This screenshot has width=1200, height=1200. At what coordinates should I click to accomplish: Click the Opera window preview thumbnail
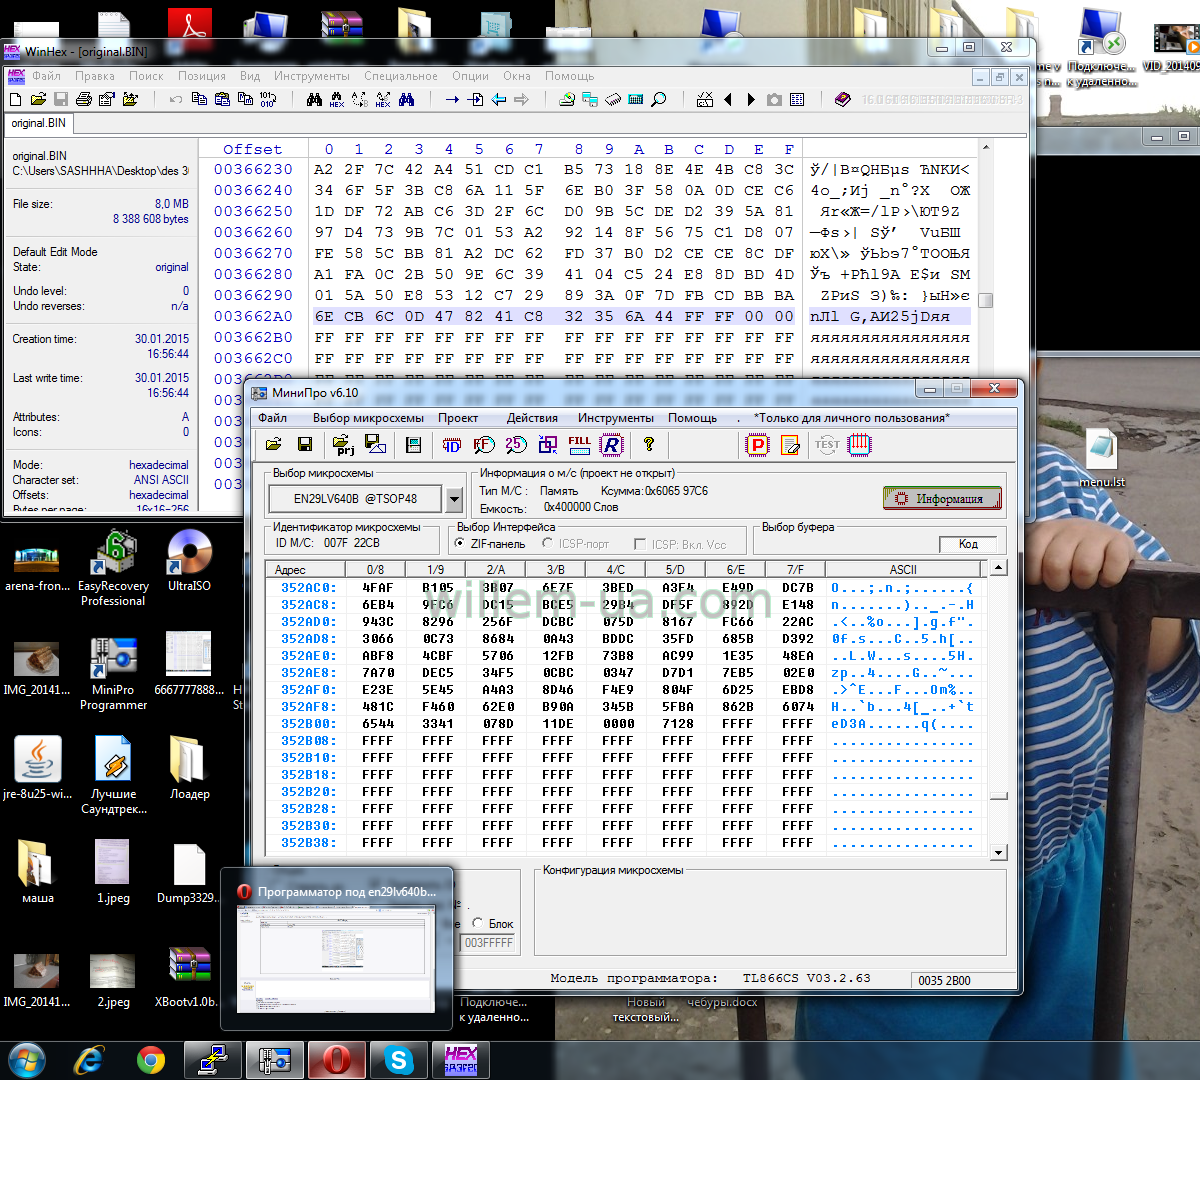336,961
